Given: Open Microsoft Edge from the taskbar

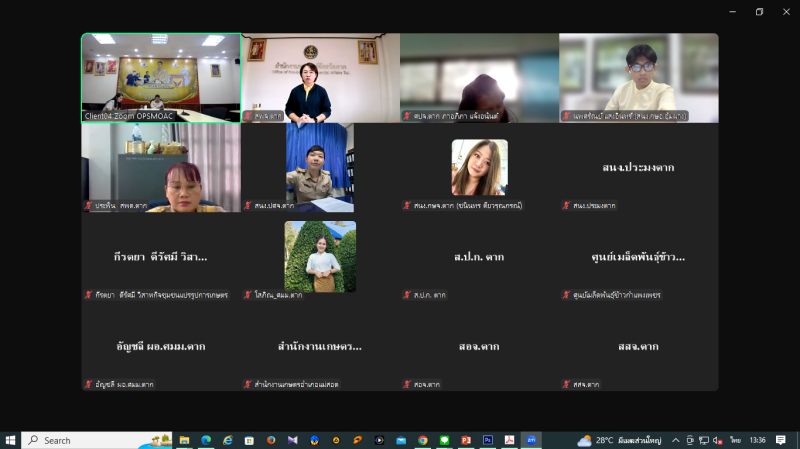Looking at the screenshot, I should pos(206,440).
